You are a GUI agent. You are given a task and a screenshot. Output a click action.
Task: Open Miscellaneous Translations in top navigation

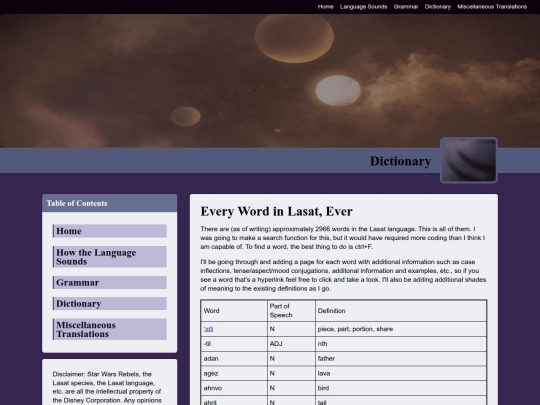(492, 7)
